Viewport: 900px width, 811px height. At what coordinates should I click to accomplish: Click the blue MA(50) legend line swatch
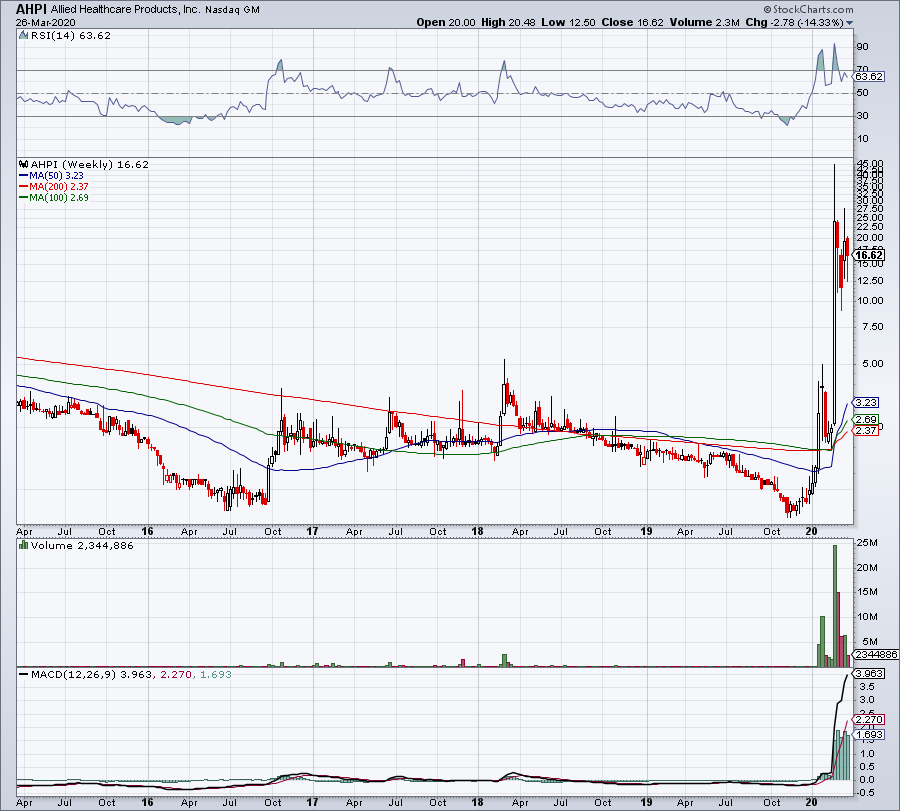[x=24, y=176]
